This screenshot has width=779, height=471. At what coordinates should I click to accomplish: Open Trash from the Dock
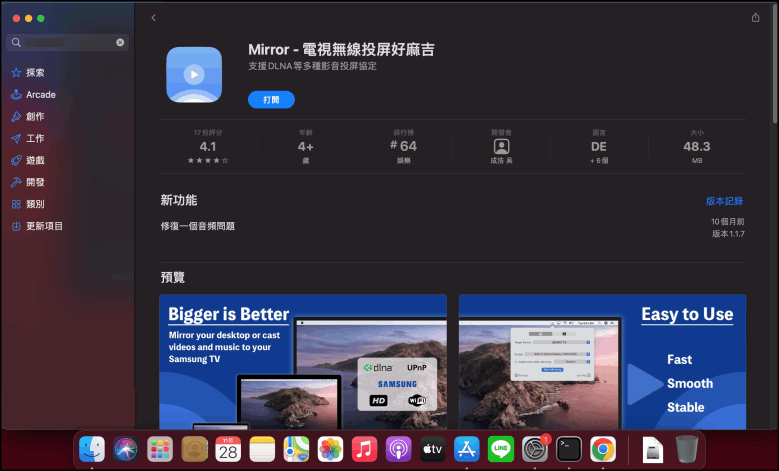click(687, 449)
